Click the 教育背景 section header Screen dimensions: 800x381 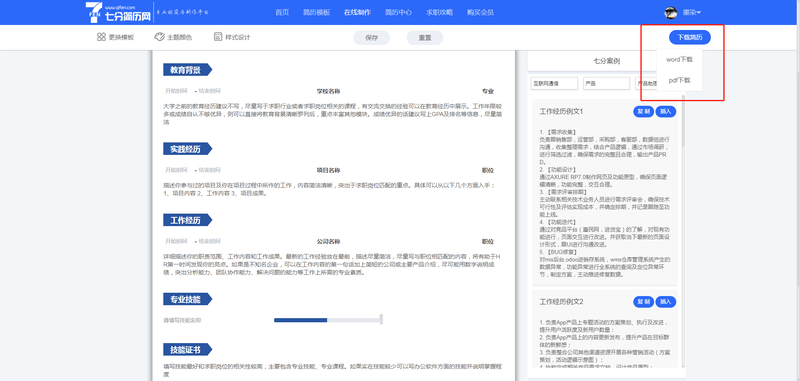point(187,70)
